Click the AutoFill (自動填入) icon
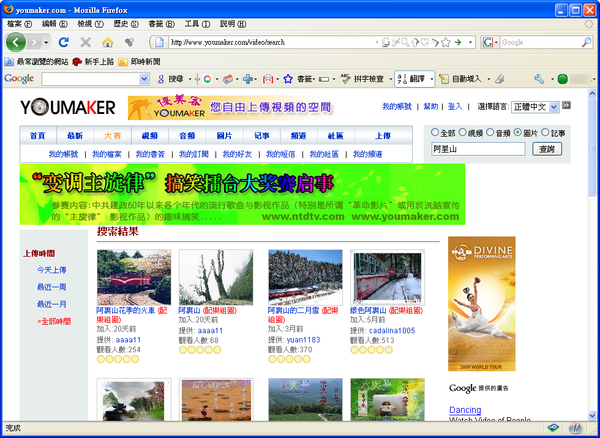 [443, 79]
